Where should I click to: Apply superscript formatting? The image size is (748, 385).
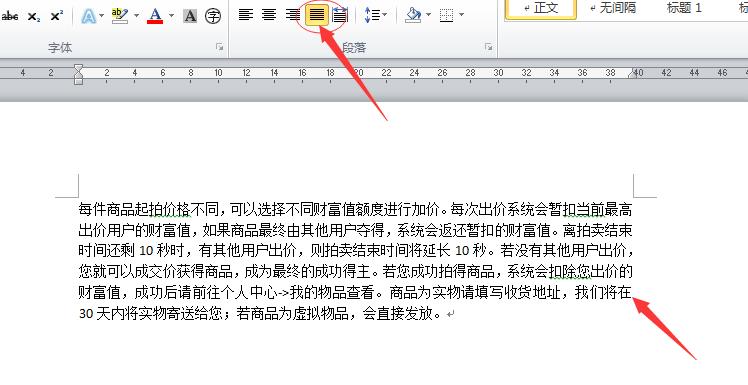click(x=57, y=16)
